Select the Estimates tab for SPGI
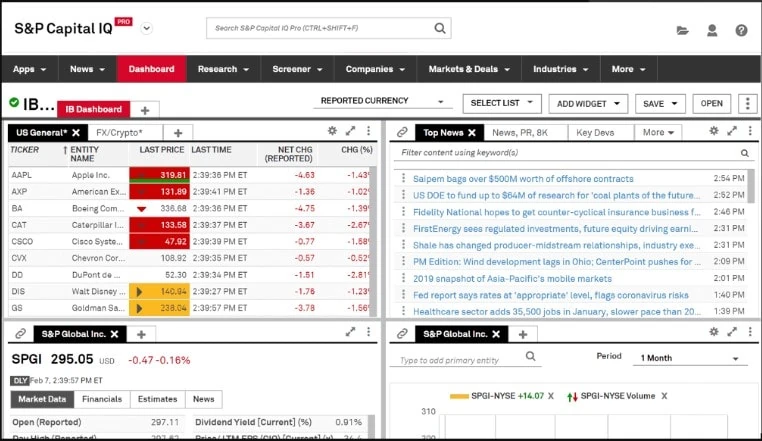 (157, 399)
